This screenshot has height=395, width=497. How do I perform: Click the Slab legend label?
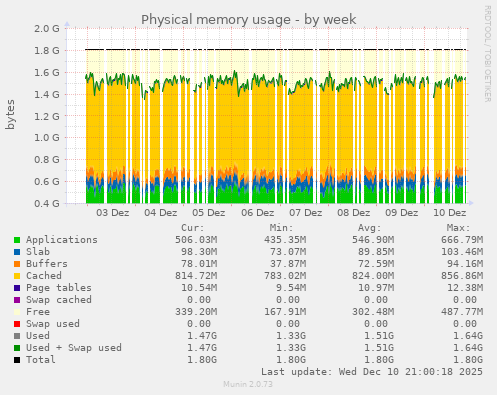point(38,252)
